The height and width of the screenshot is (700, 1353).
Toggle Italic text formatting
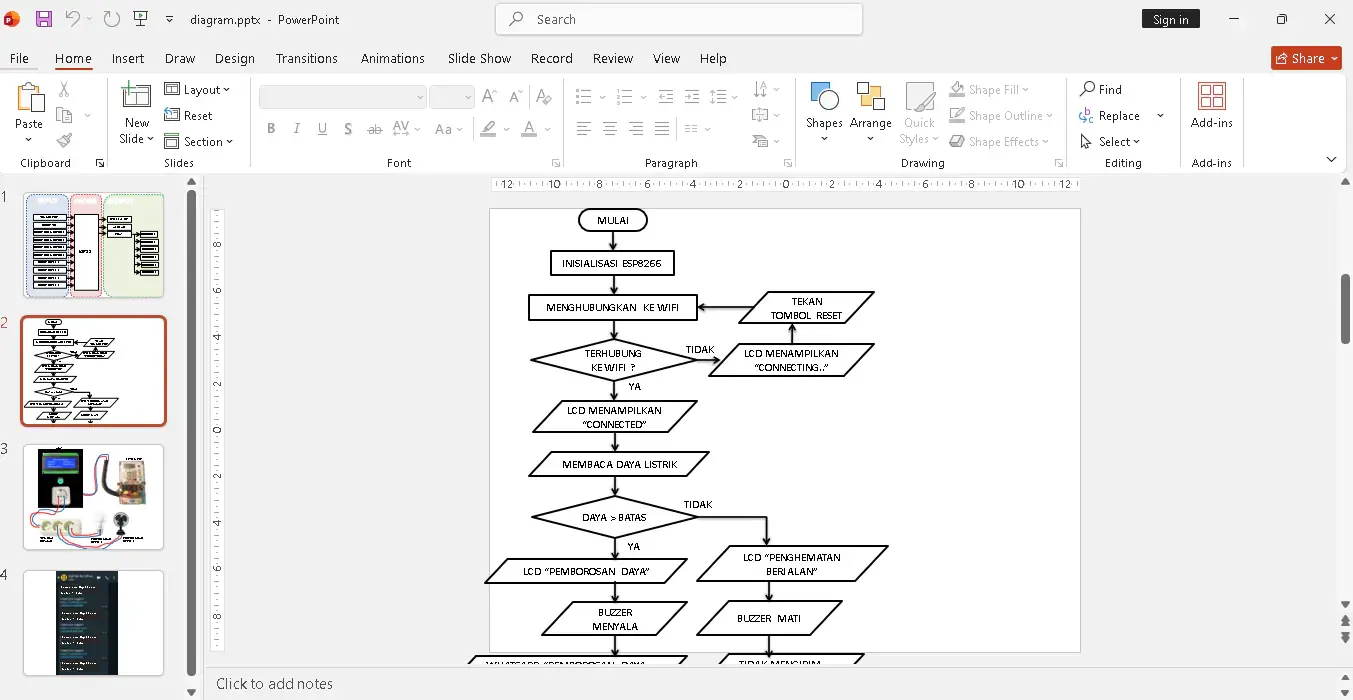click(x=296, y=129)
